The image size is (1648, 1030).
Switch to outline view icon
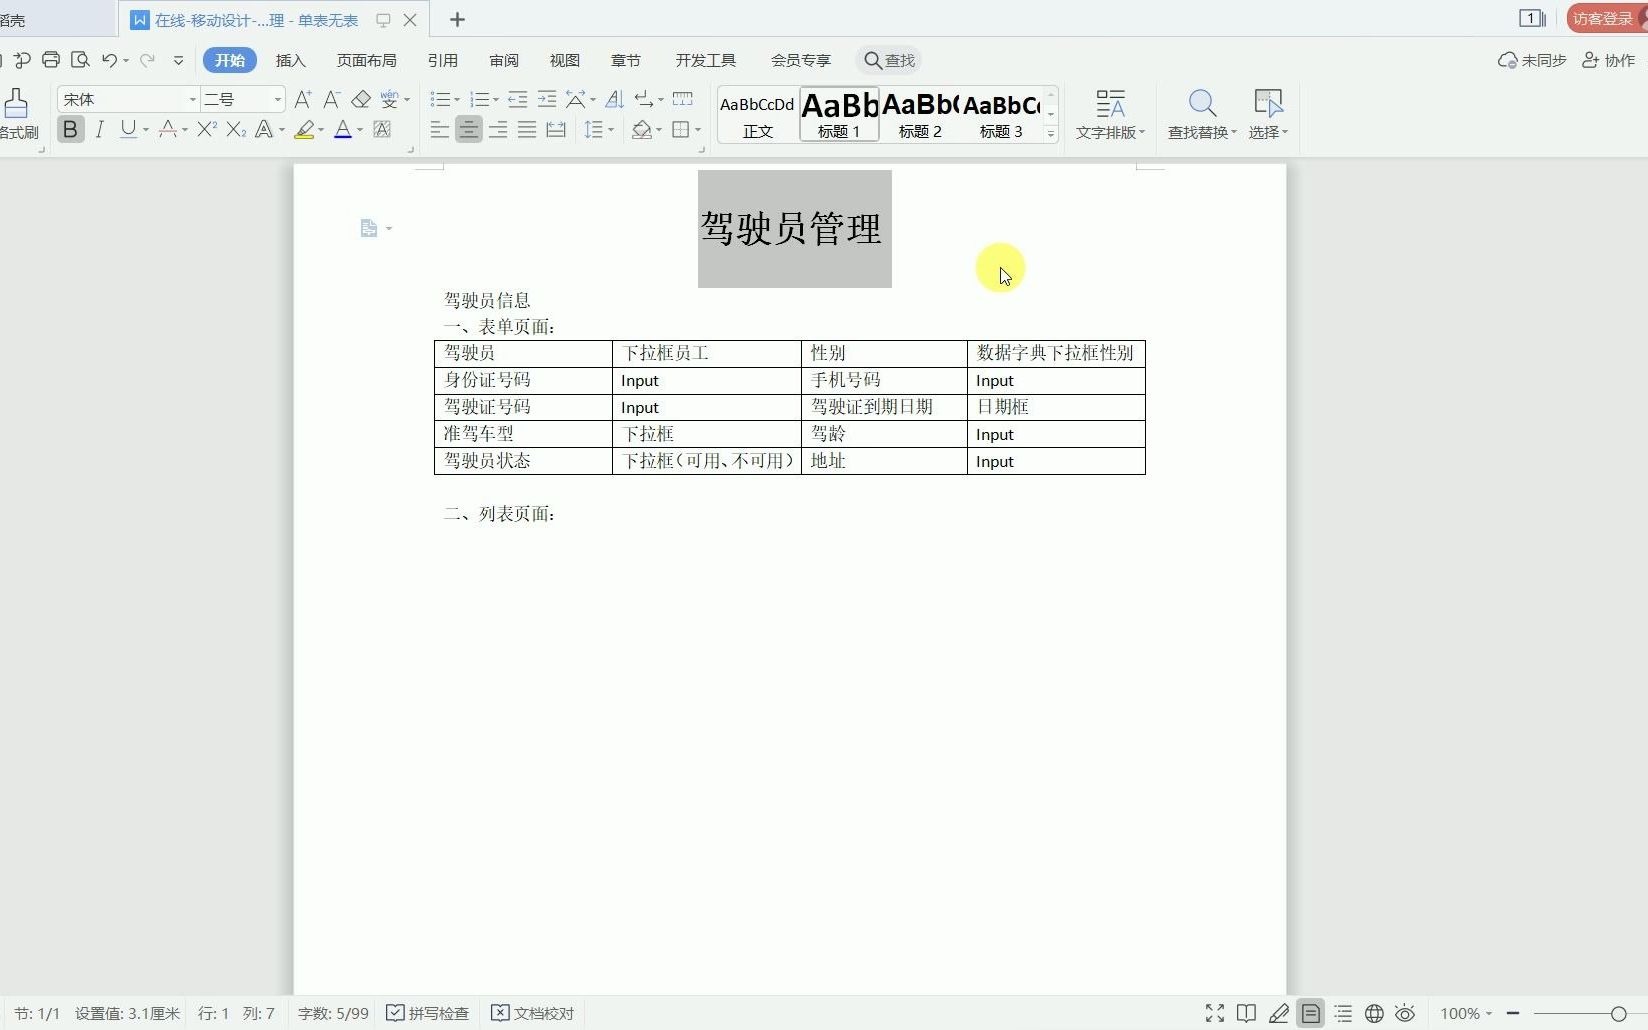coord(1343,1014)
